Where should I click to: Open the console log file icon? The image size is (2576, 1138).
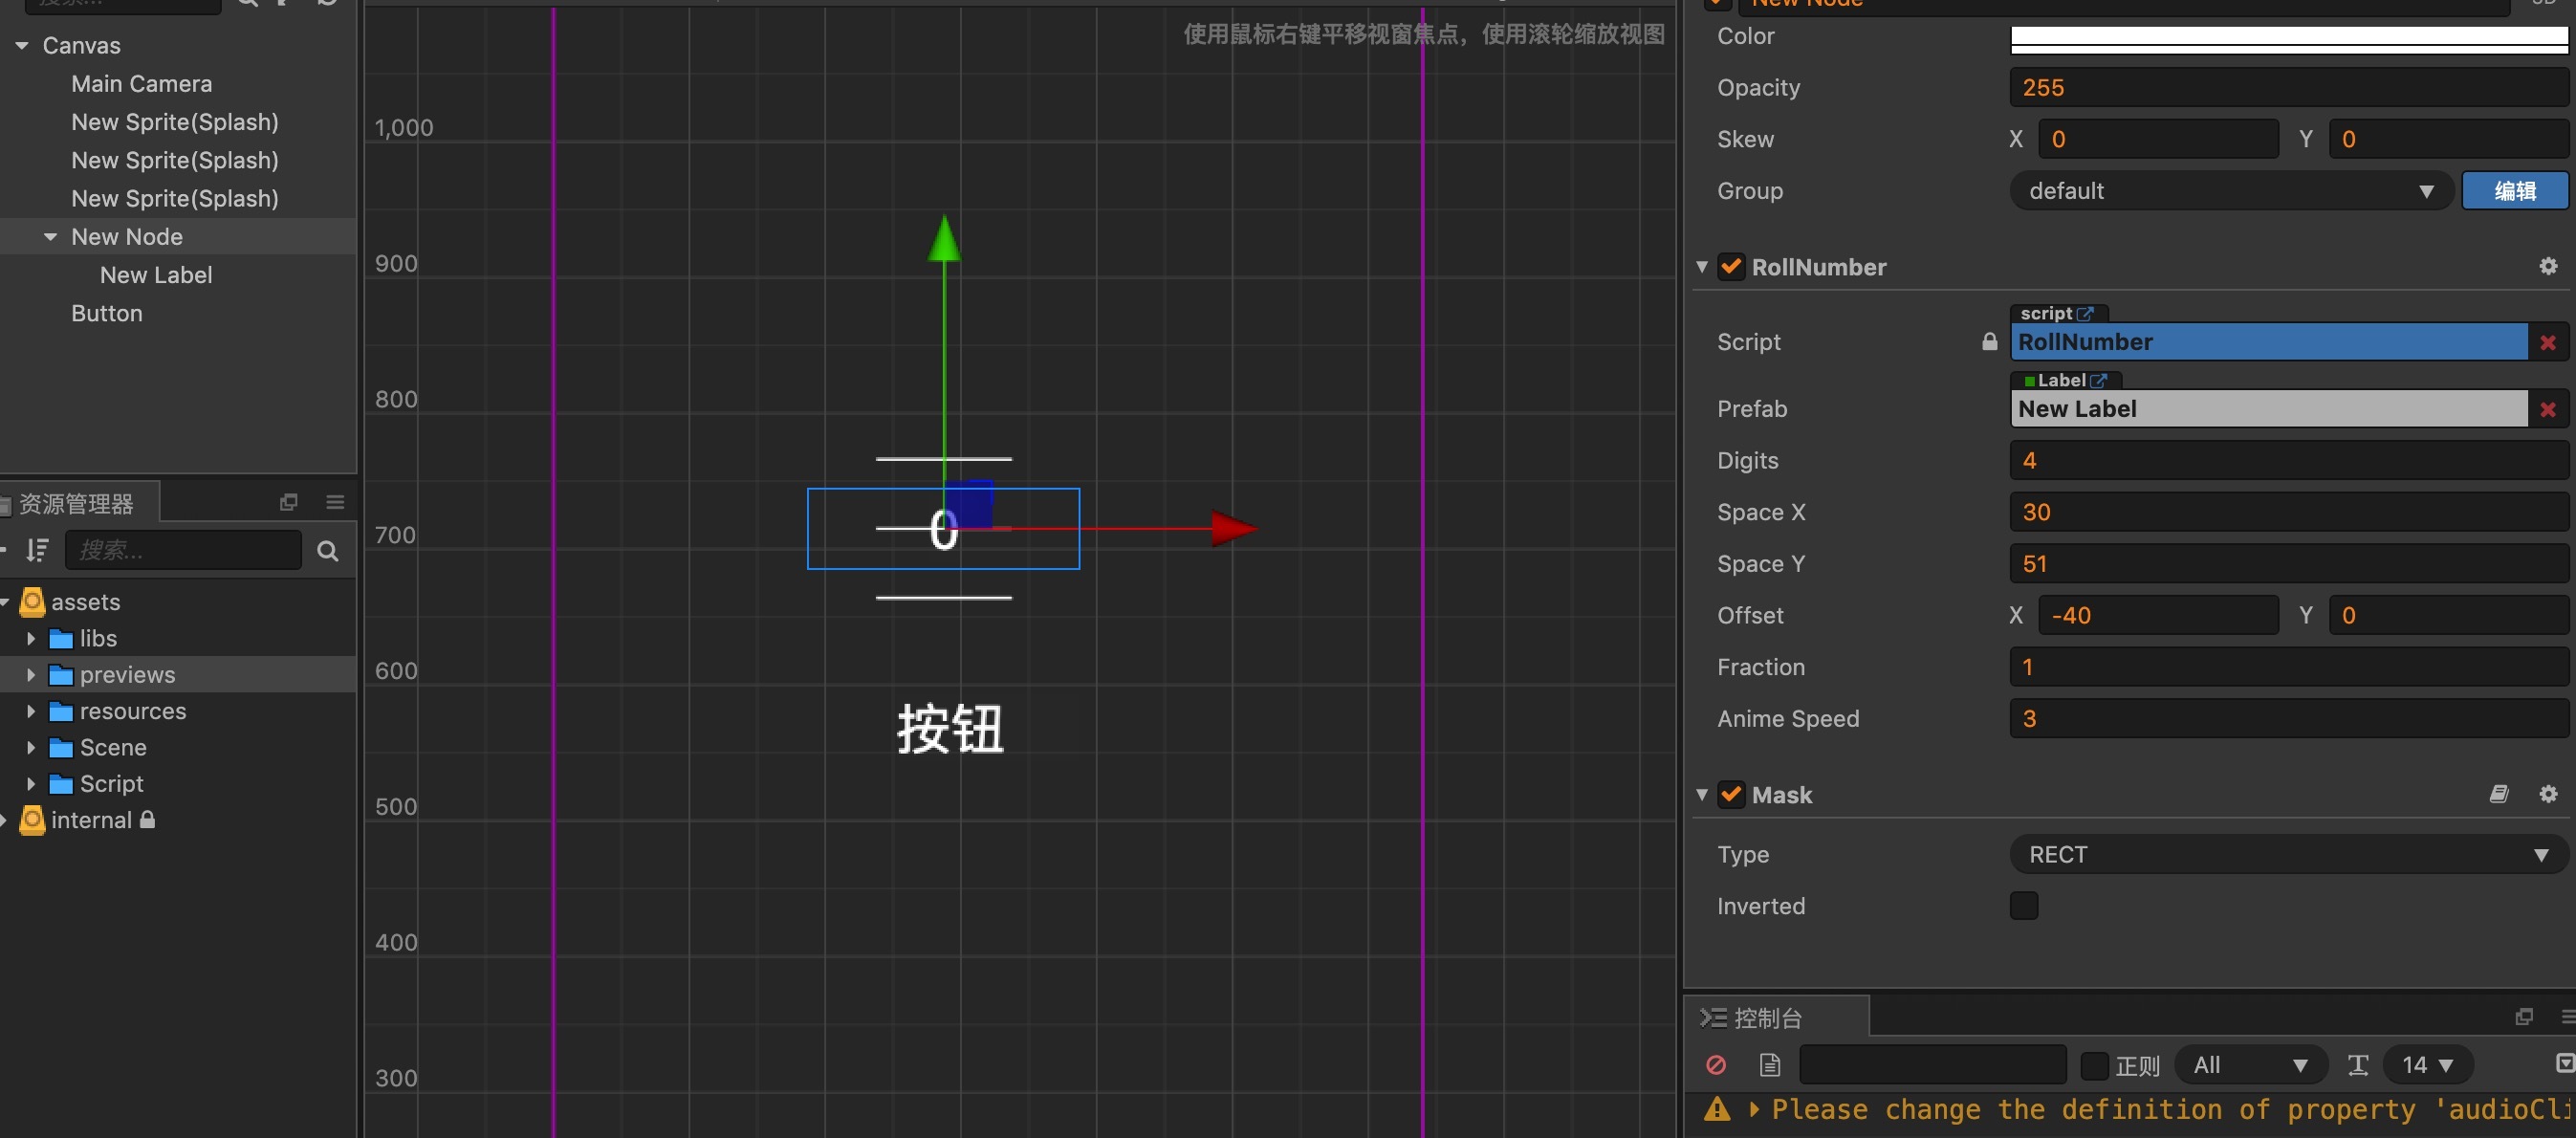coord(1769,1065)
